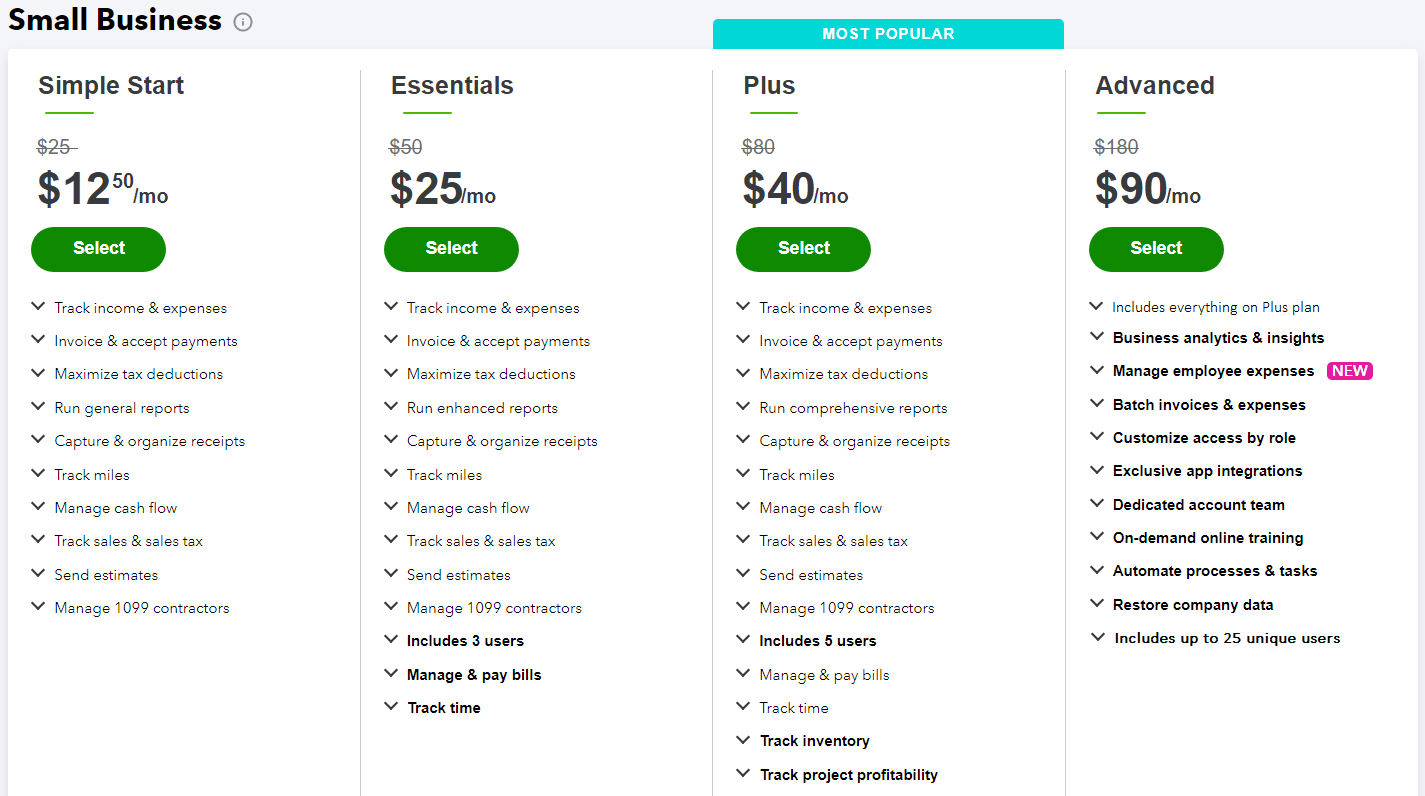Expand Track time chevron in Essentials
Screen dimensions: 1425x796
click(x=391, y=707)
